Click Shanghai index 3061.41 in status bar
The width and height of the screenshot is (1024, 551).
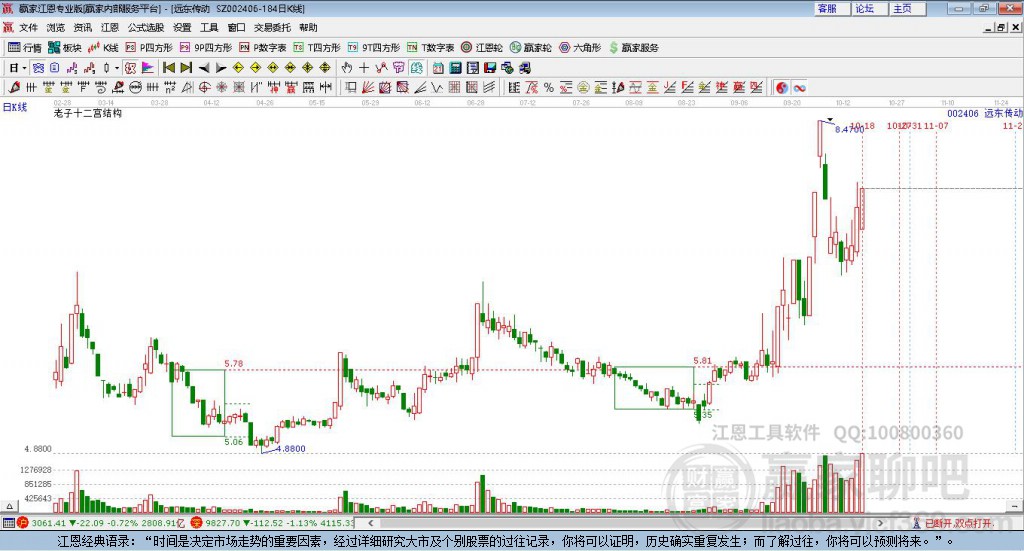click(49, 523)
